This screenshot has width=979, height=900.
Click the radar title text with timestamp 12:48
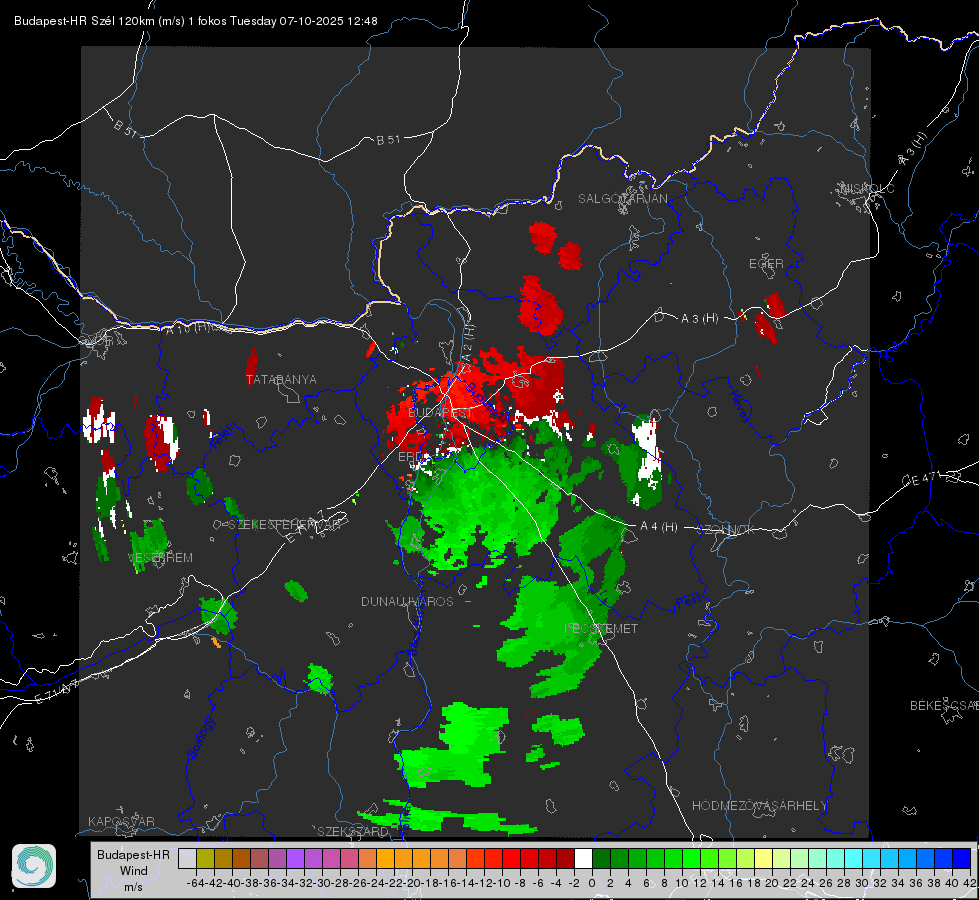tap(195, 21)
